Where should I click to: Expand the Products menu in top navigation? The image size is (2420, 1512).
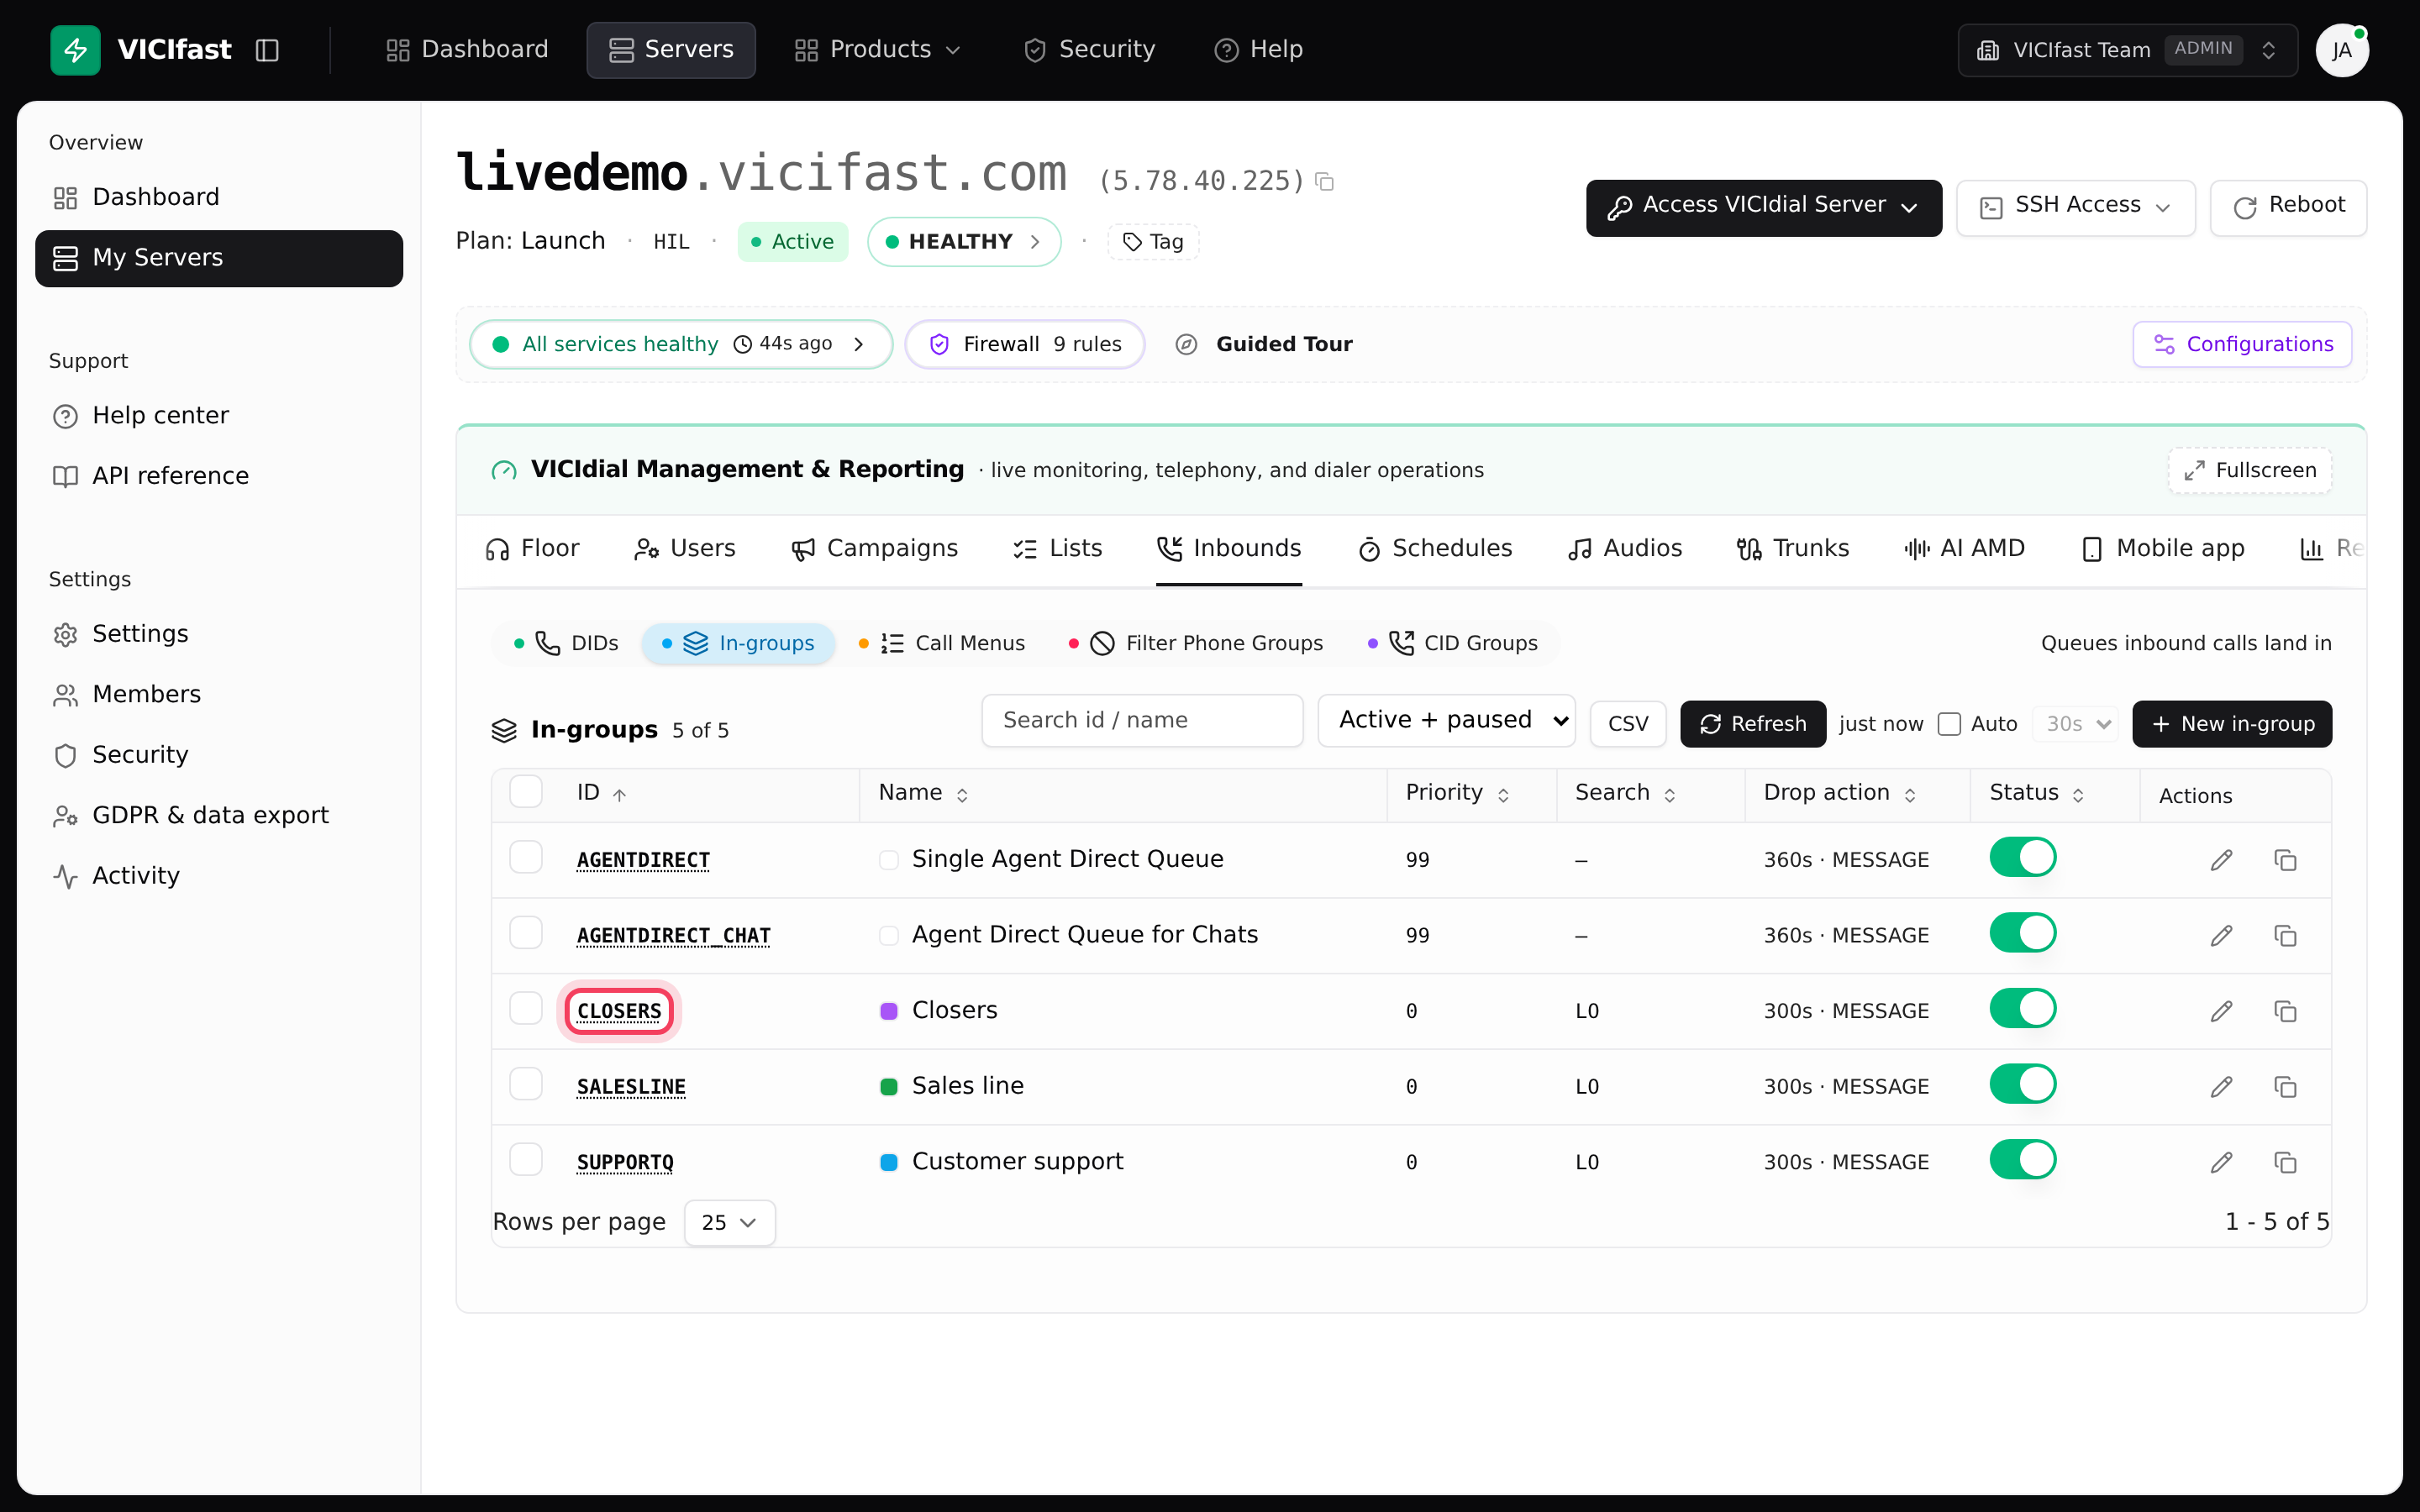tap(877, 50)
